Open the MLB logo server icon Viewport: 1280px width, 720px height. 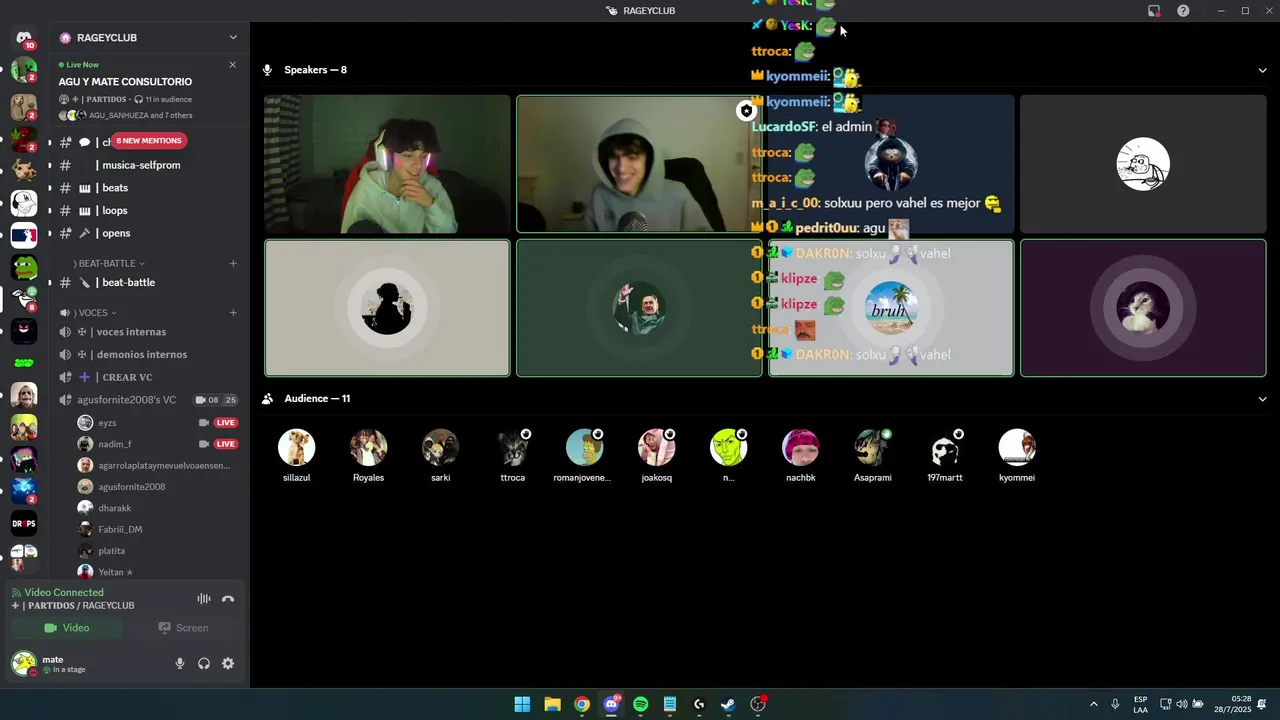tap(24, 235)
